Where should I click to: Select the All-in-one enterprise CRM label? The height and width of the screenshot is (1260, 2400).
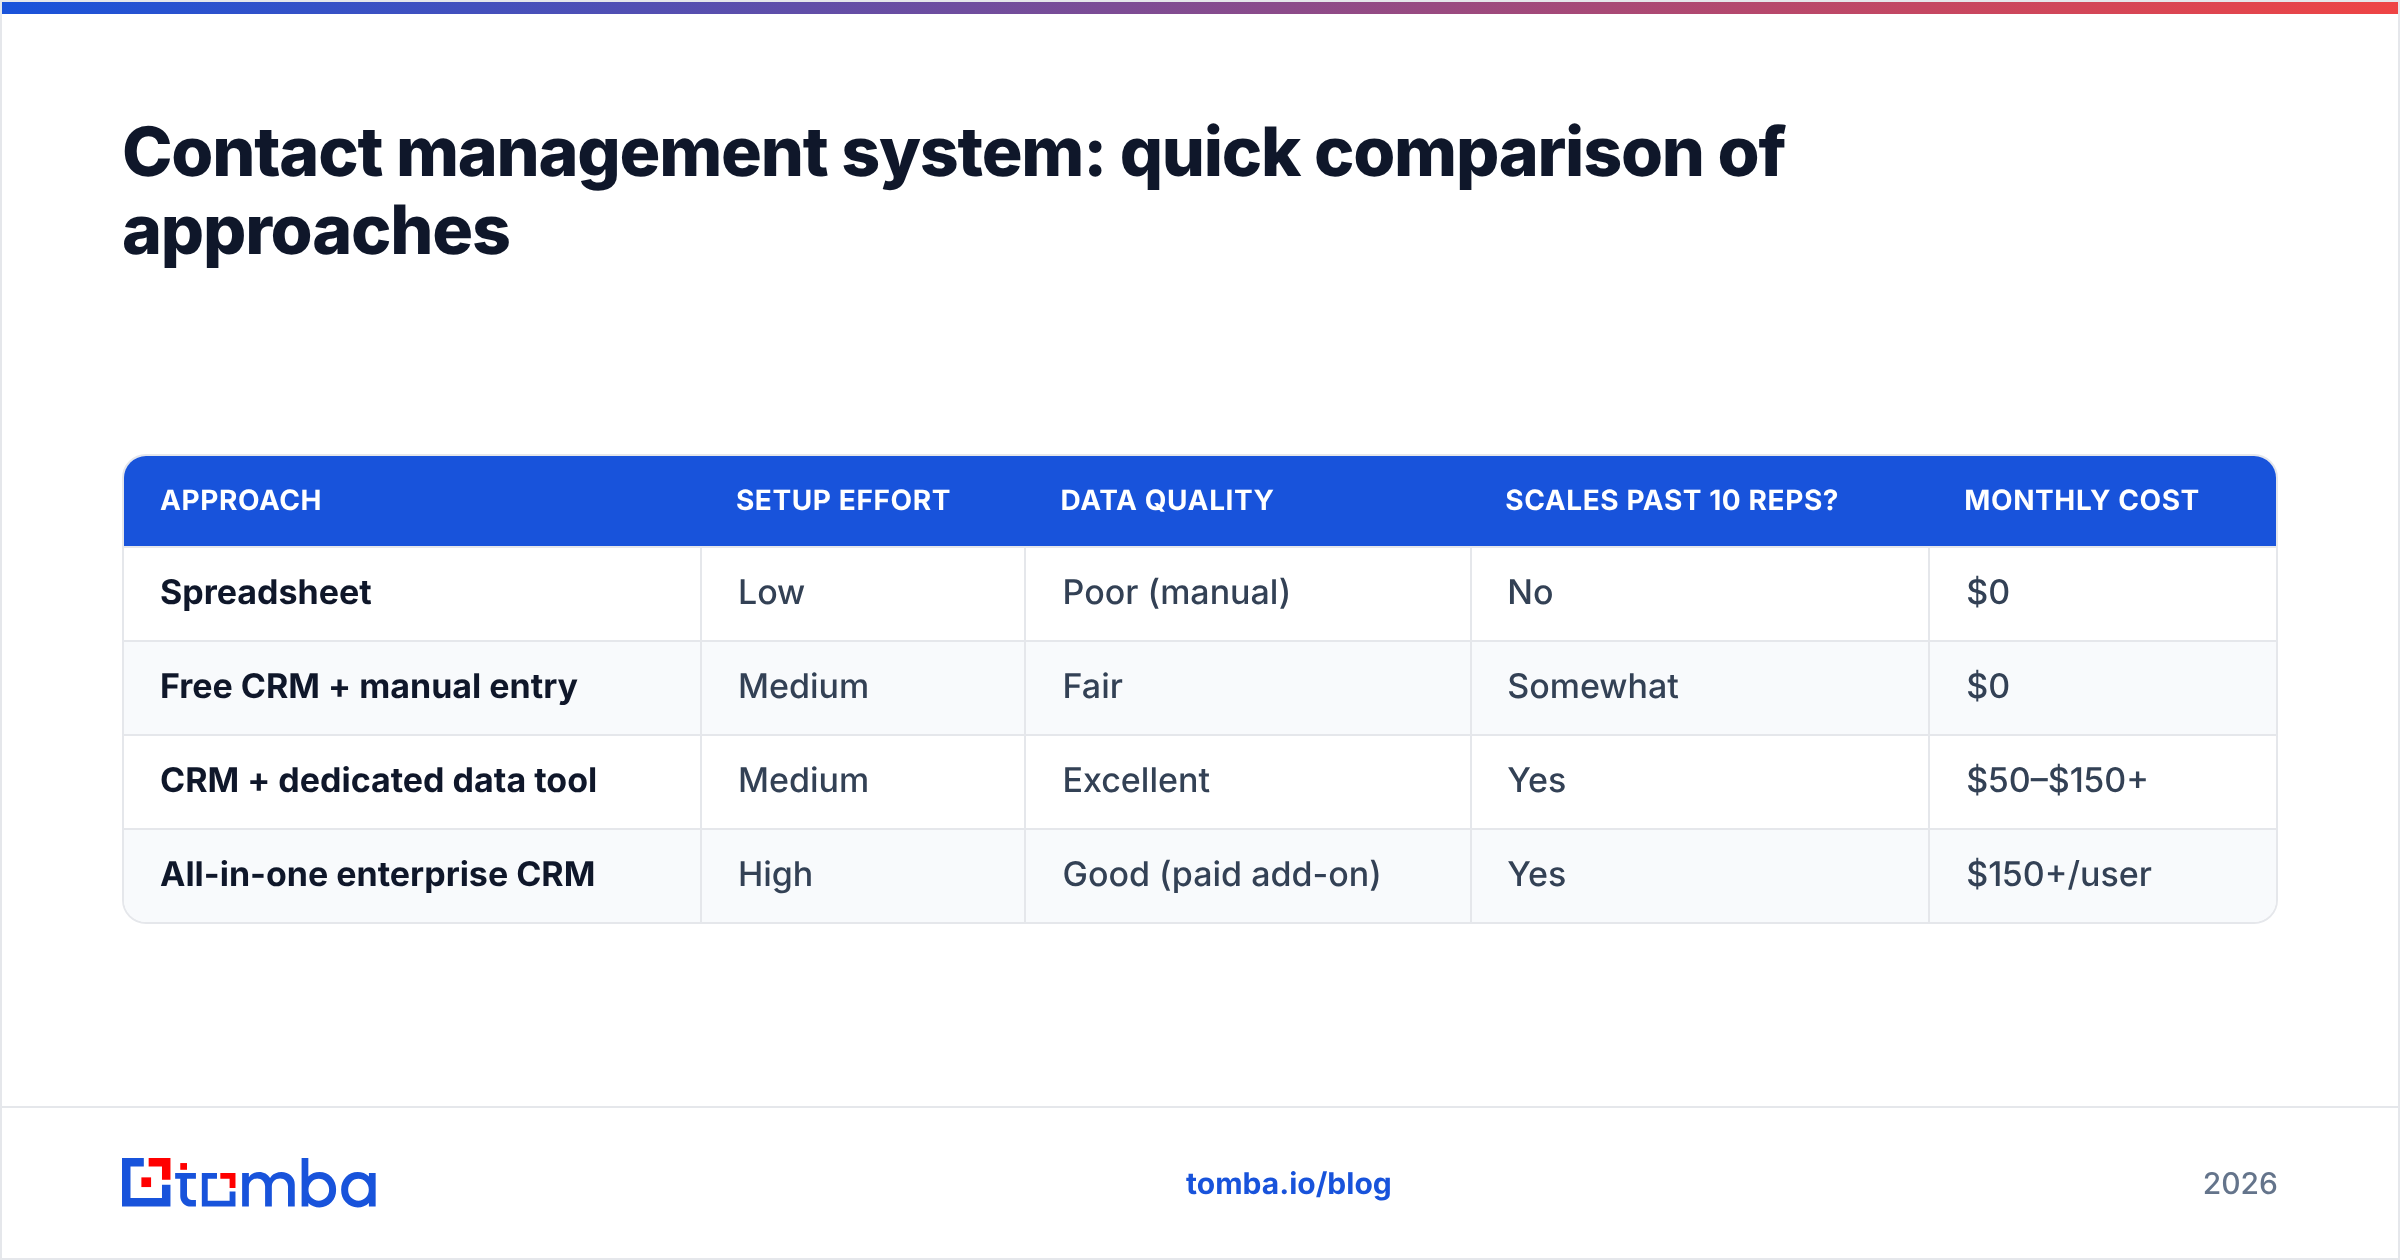click(x=378, y=874)
